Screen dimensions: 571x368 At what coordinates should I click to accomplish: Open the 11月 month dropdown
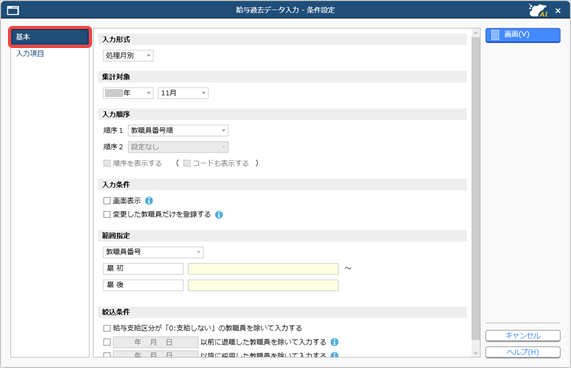[x=183, y=93]
